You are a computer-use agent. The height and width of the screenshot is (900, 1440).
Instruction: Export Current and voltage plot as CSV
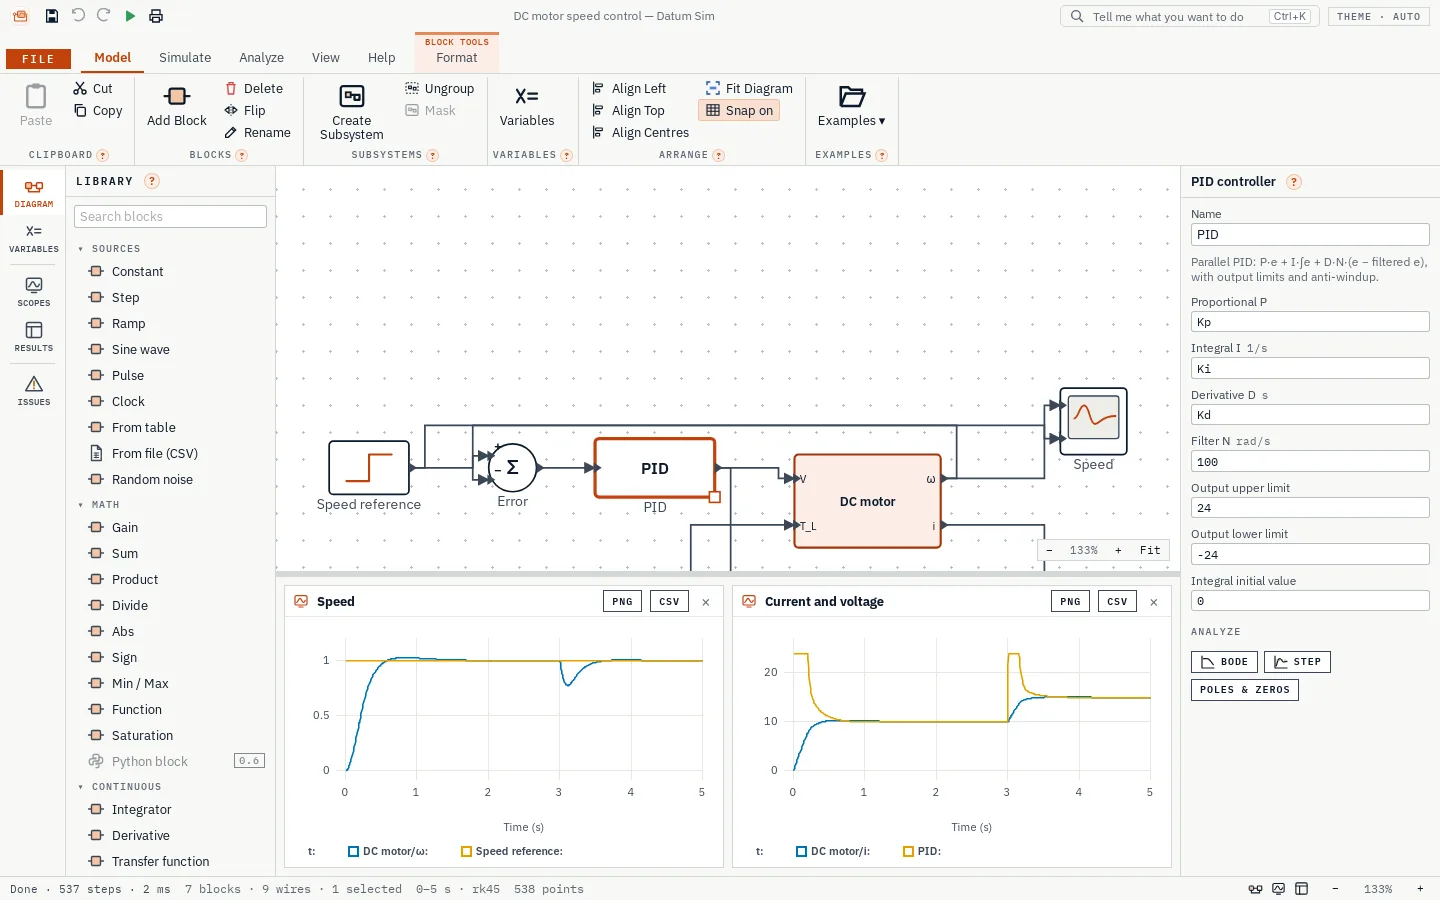pos(1117,602)
